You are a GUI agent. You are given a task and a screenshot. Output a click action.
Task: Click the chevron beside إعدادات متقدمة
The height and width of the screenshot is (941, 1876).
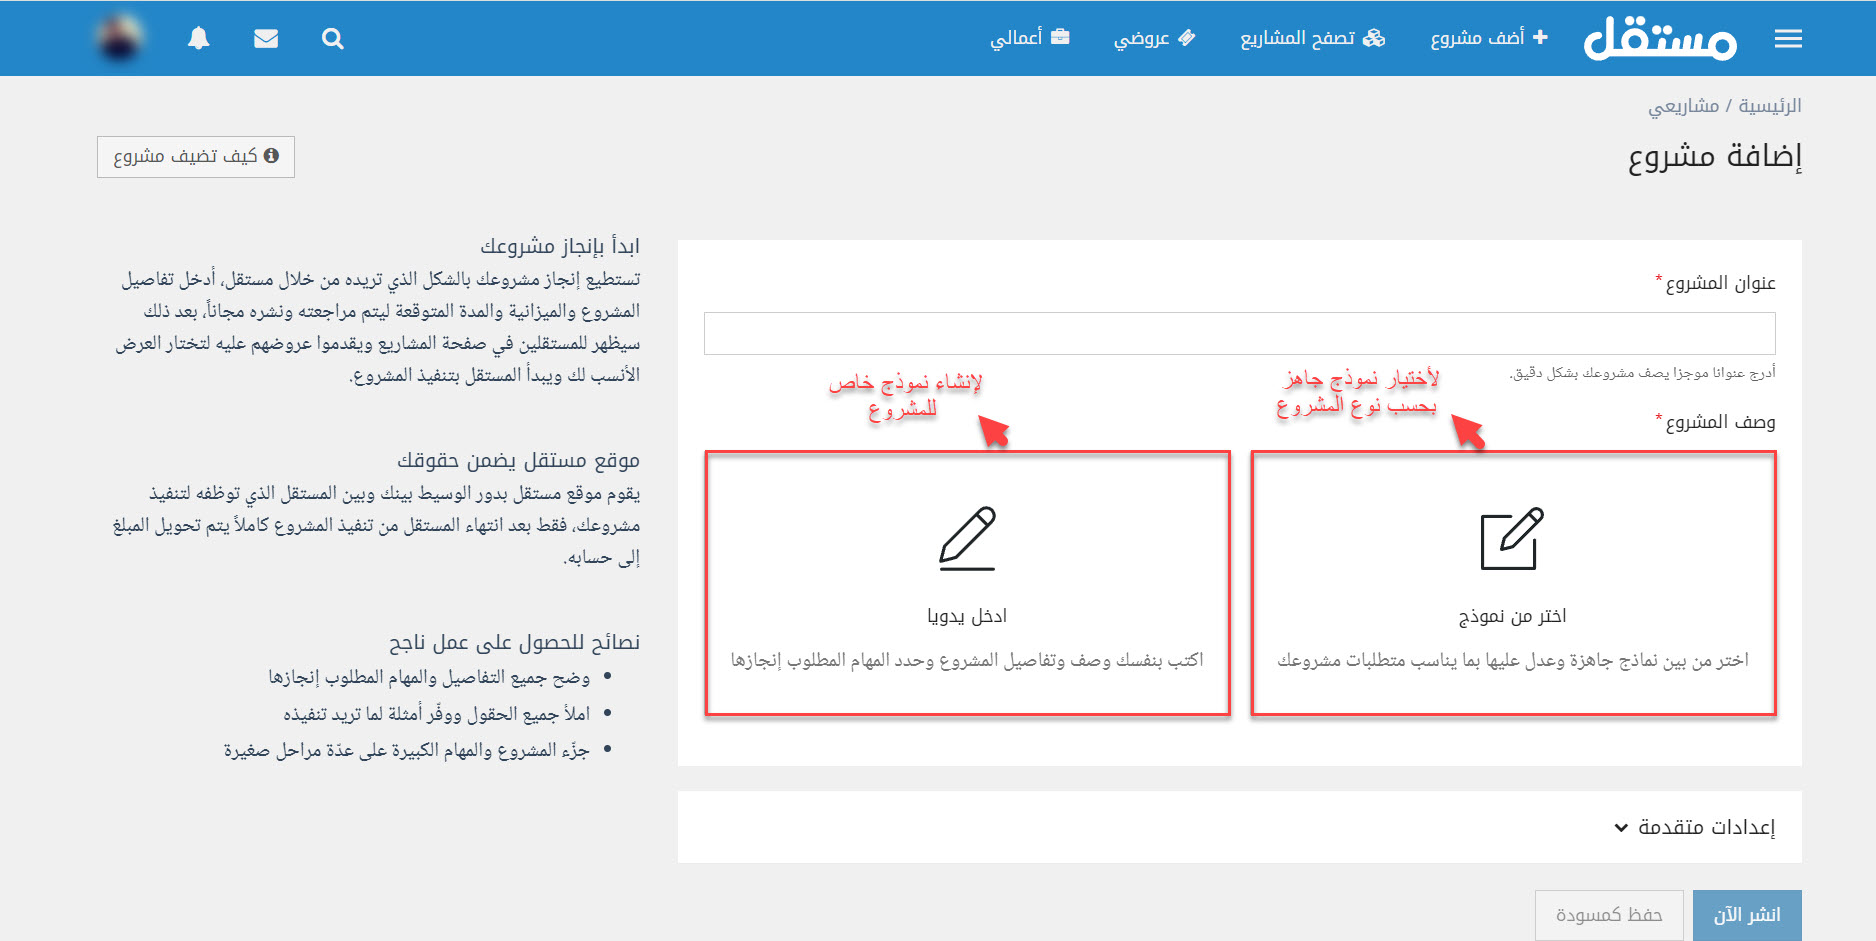pyautogui.click(x=1621, y=828)
